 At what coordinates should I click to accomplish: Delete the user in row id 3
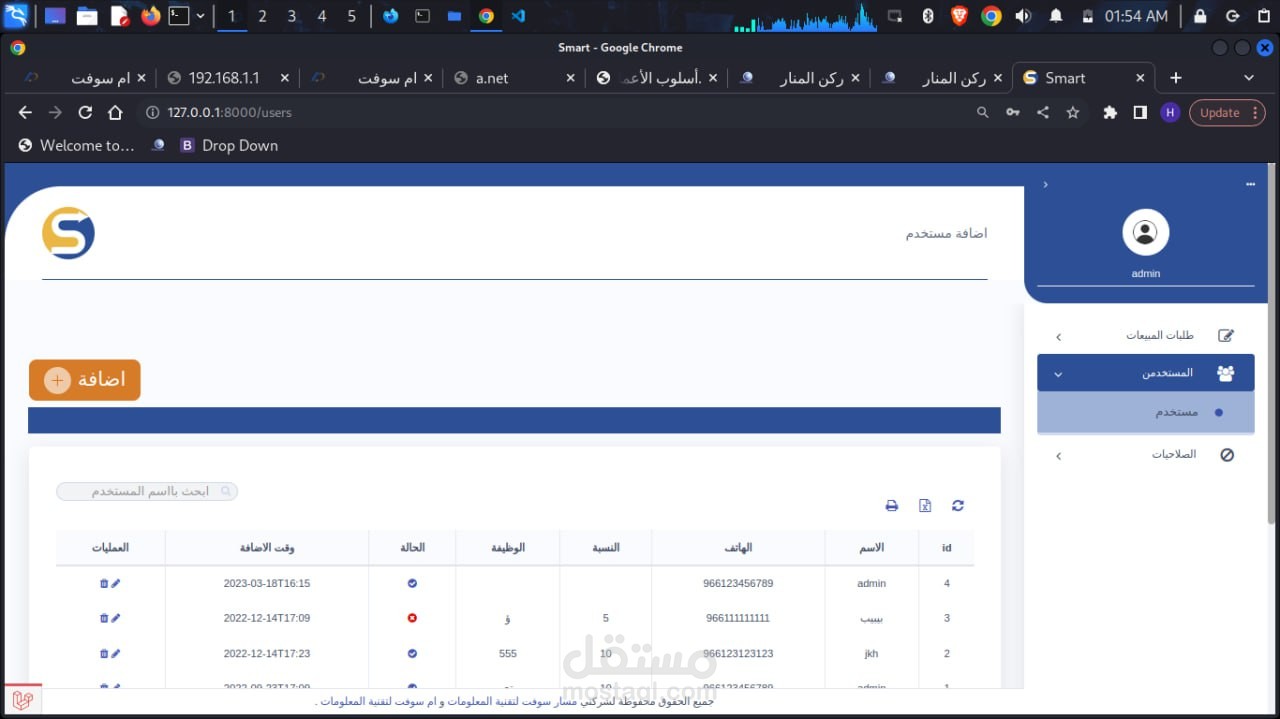click(x=104, y=618)
